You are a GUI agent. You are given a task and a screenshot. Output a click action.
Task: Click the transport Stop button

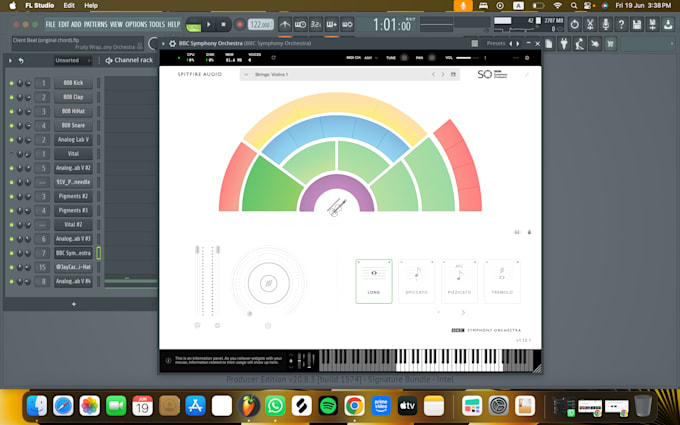223,25
